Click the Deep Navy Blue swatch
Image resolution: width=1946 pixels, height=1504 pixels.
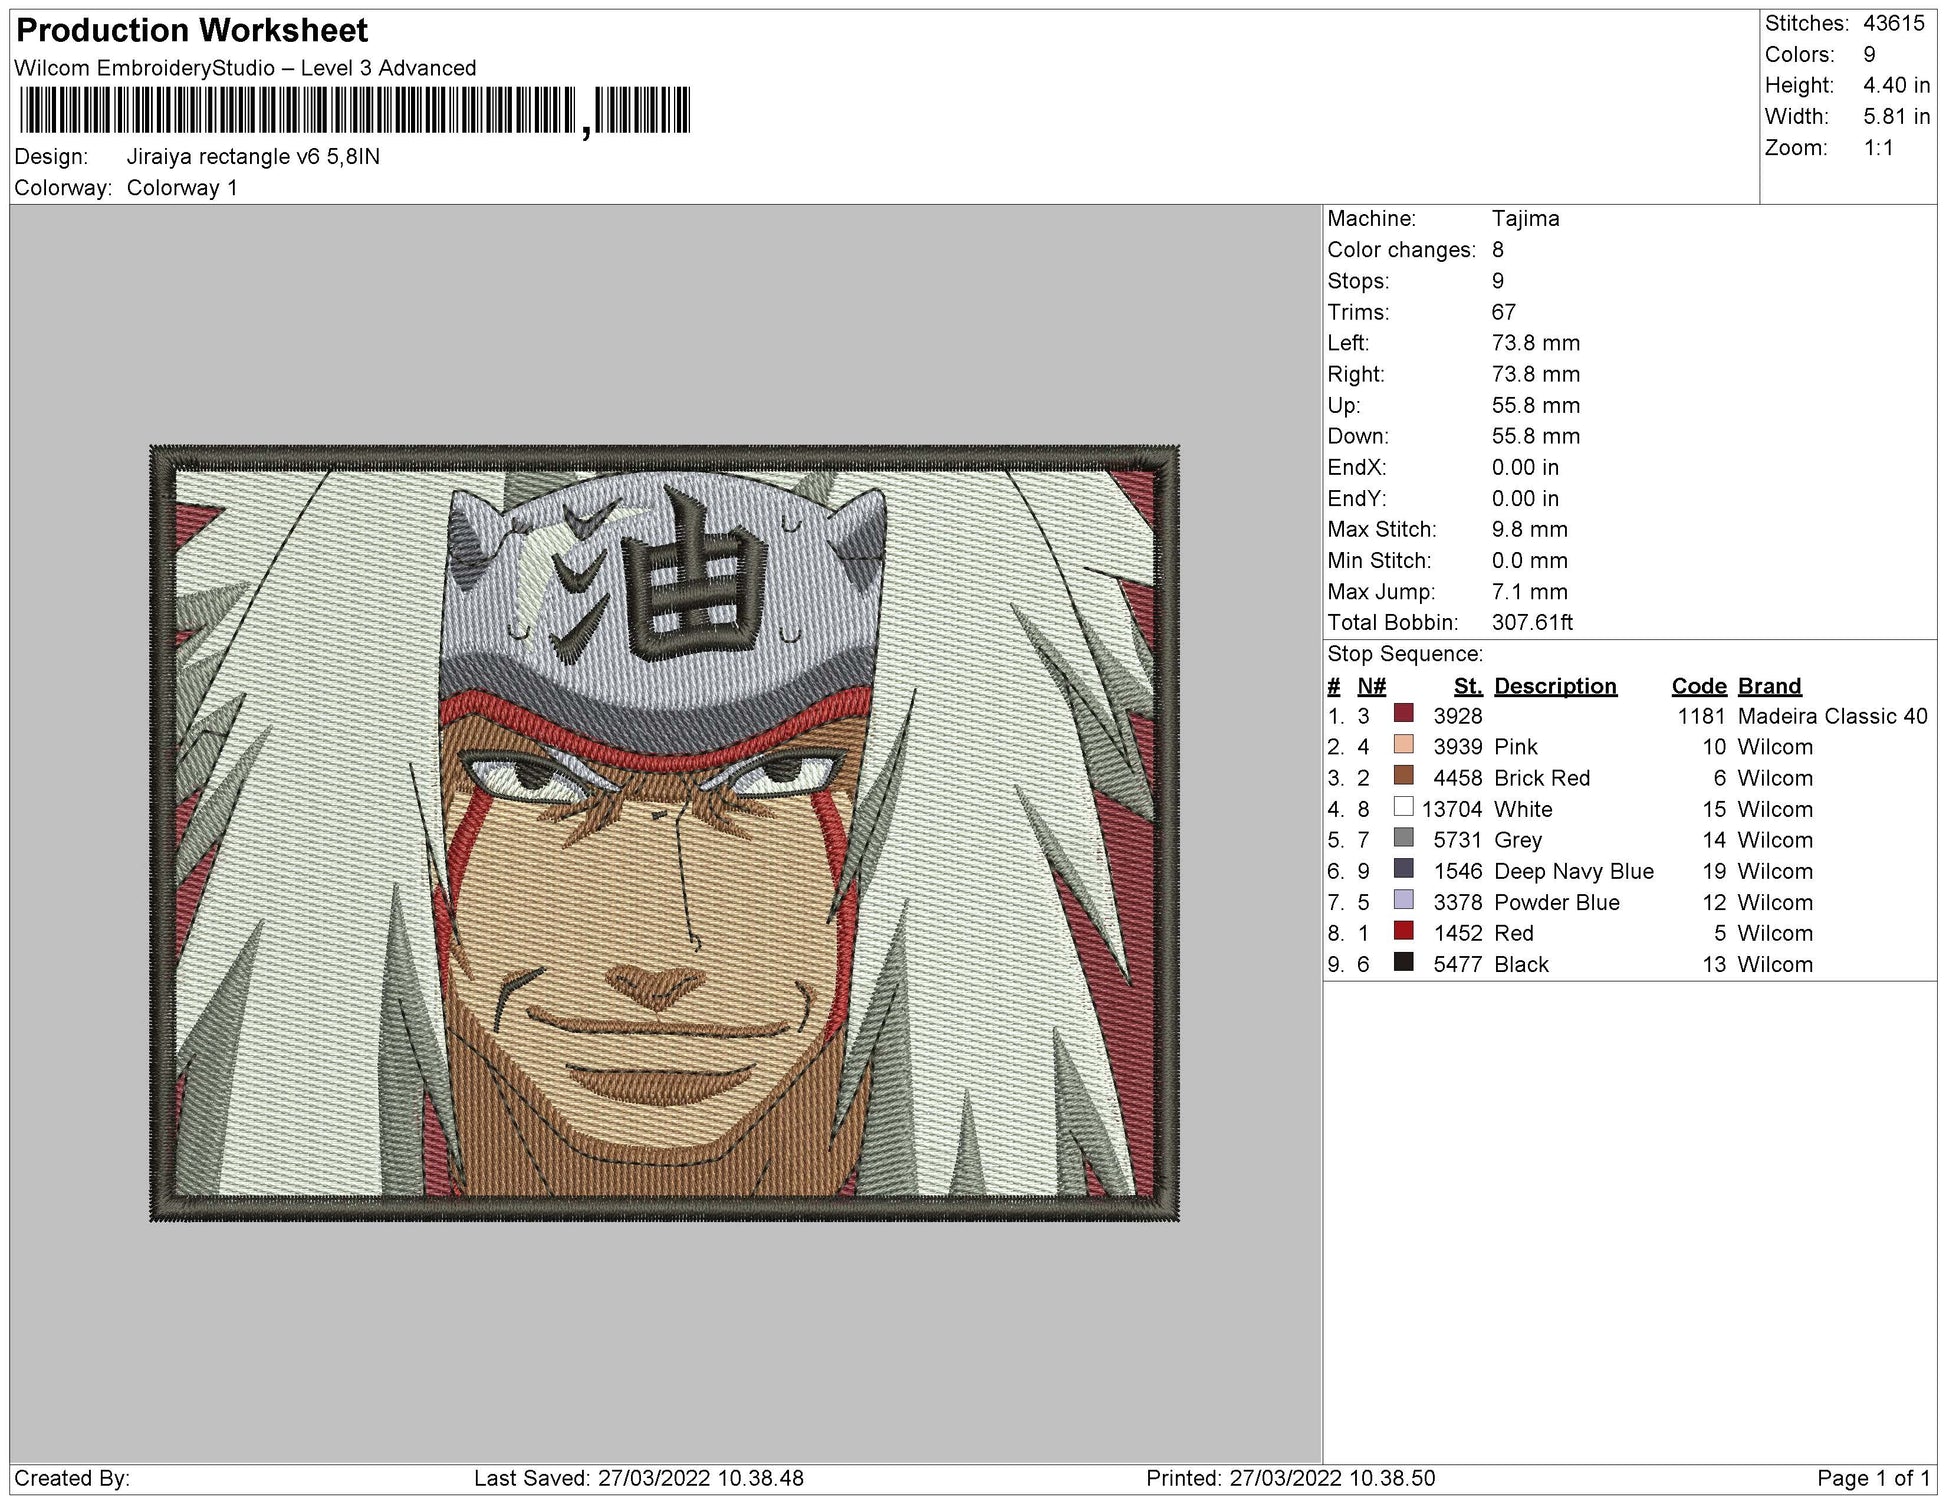tap(1404, 868)
